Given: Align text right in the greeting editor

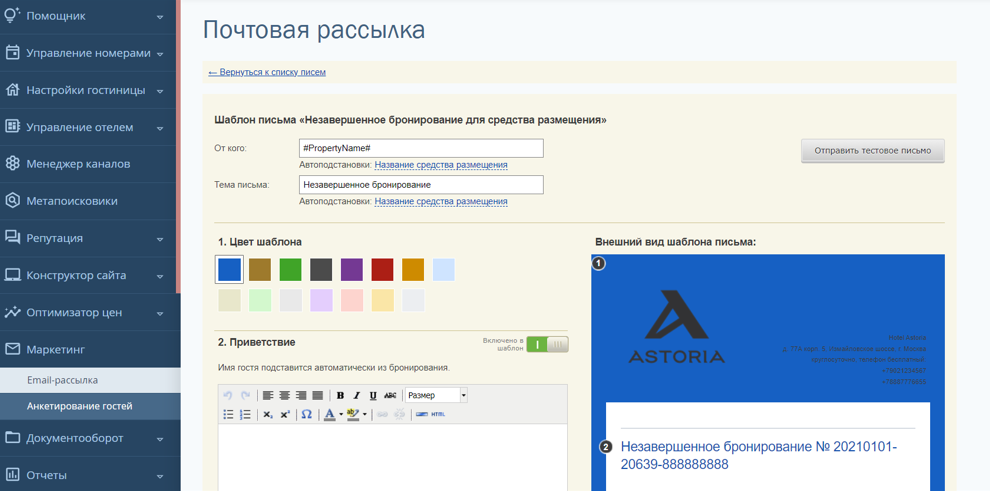Looking at the screenshot, I should tap(301, 395).
